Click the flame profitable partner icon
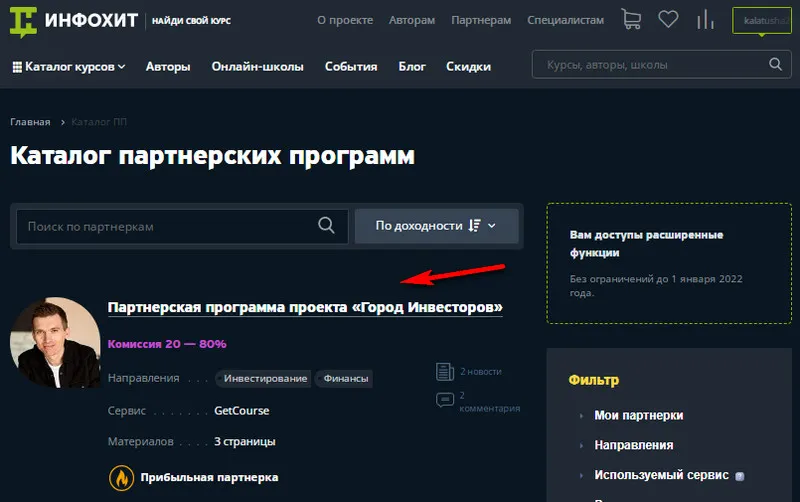The image size is (800, 502). click(x=121, y=478)
